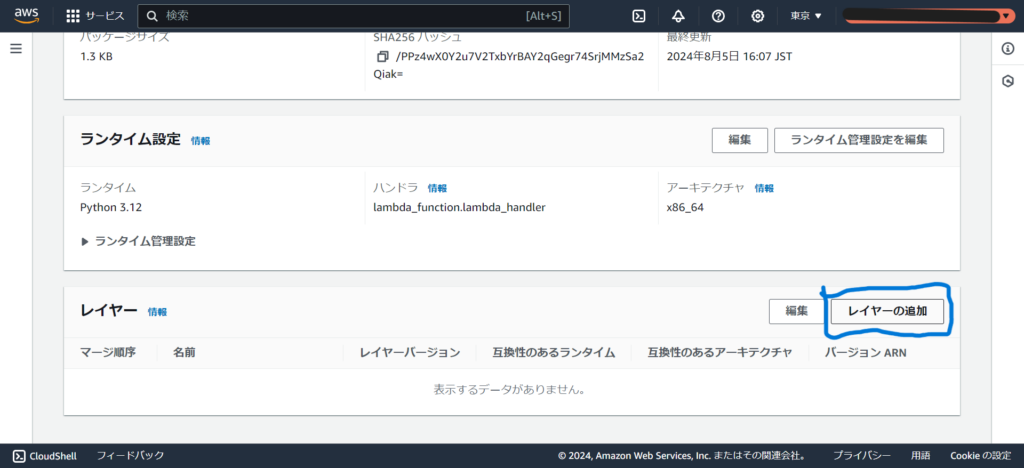Open the info panel icon at right
This screenshot has height=468, width=1024.
1008,49
